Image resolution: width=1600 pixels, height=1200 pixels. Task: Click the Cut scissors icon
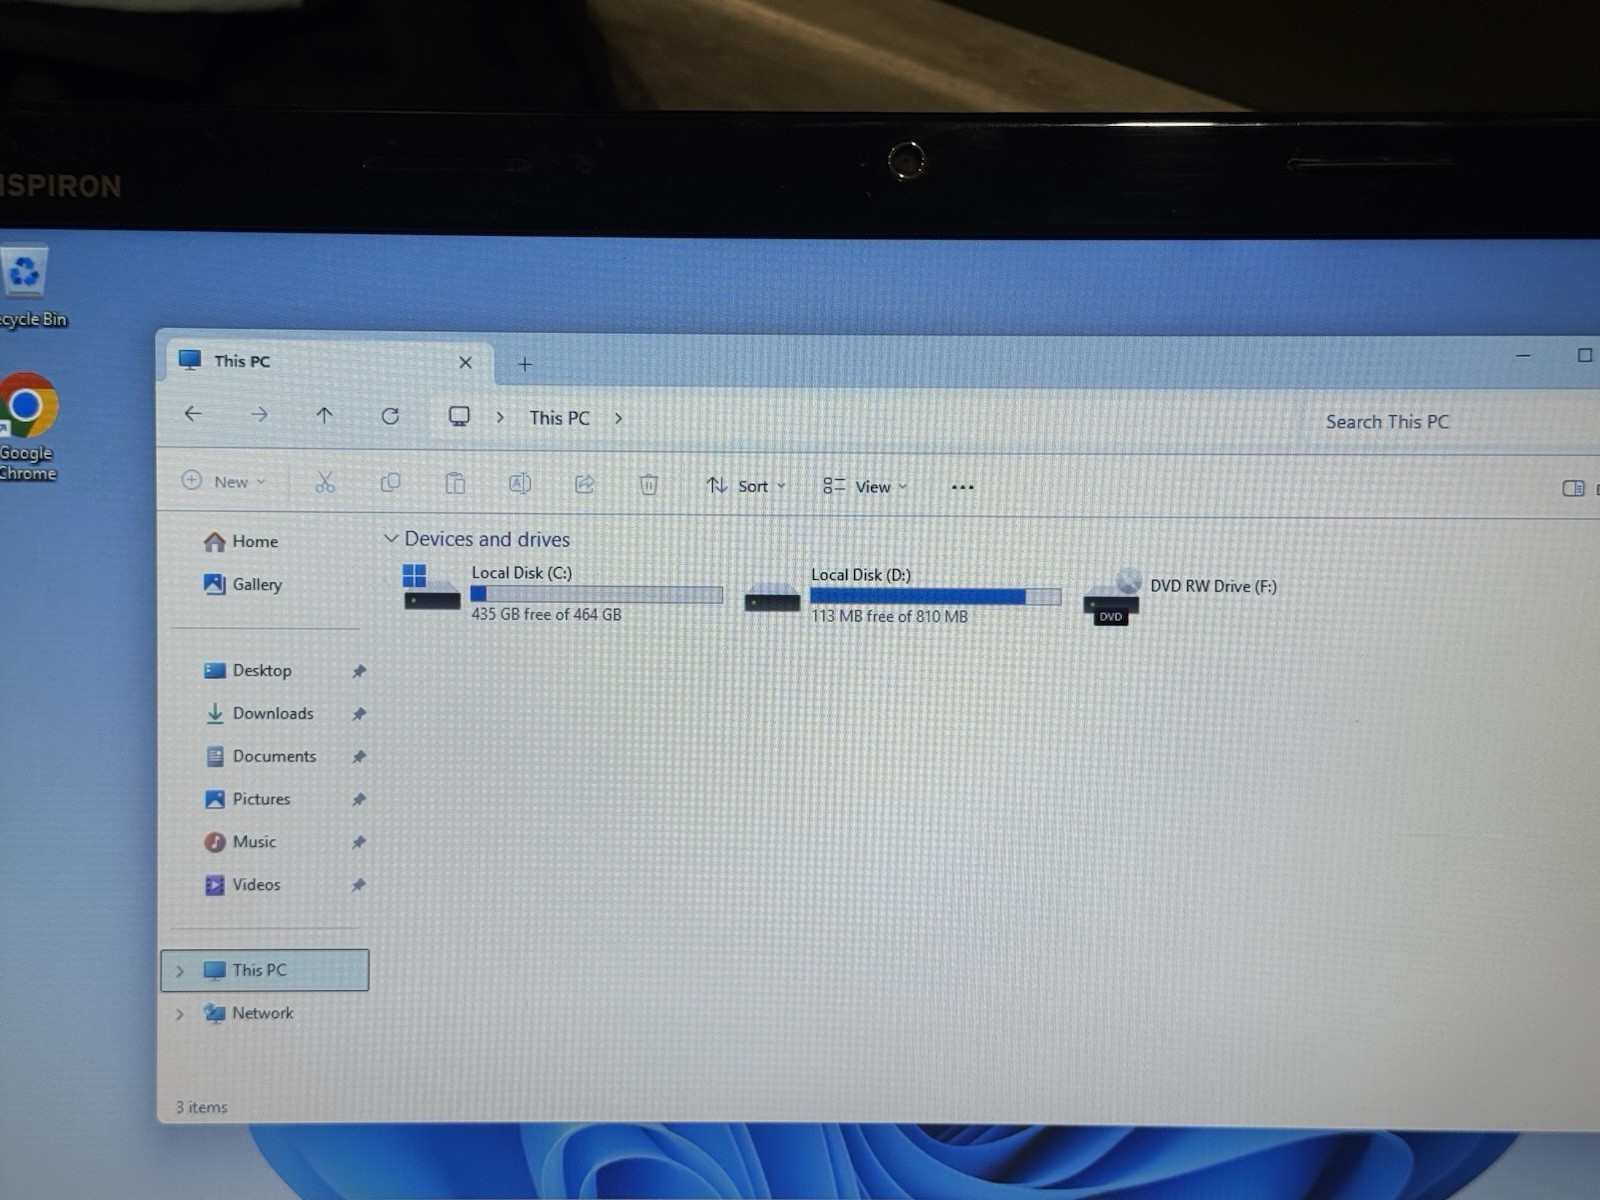click(x=325, y=483)
